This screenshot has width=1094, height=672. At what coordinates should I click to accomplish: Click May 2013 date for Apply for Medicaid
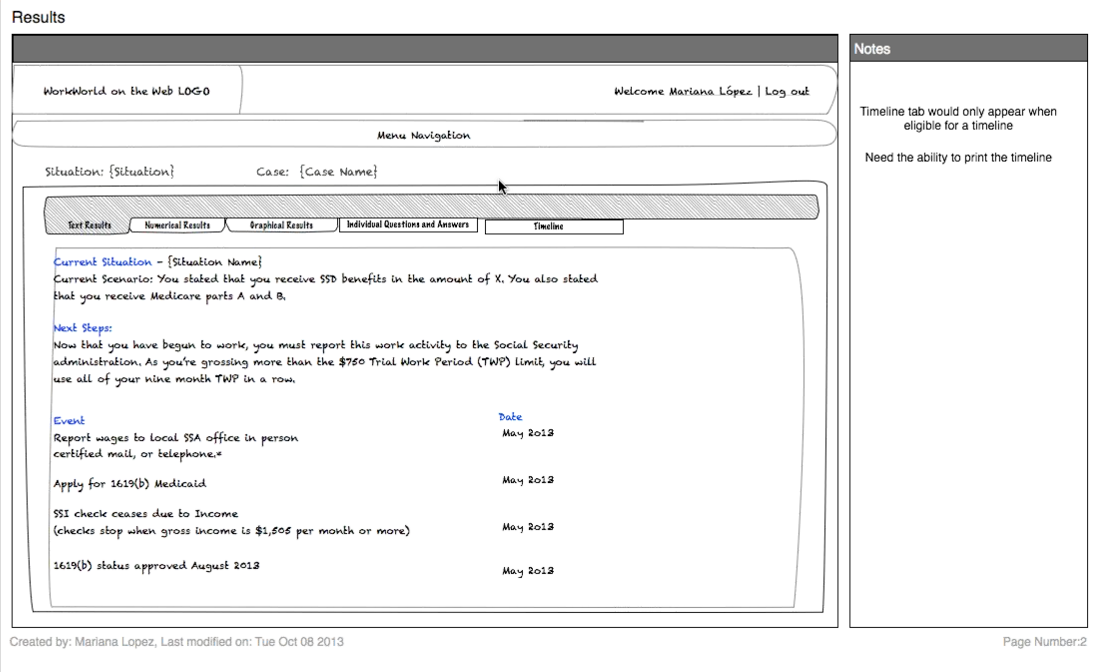click(528, 479)
